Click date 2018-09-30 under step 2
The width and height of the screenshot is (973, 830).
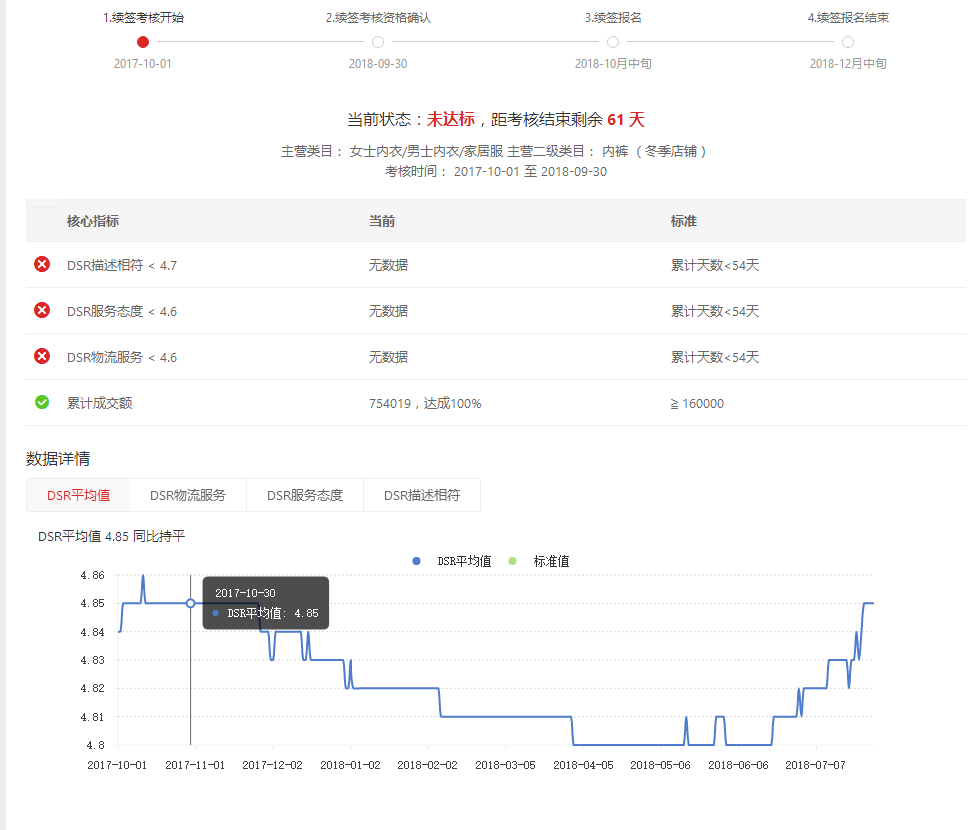[x=378, y=63]
